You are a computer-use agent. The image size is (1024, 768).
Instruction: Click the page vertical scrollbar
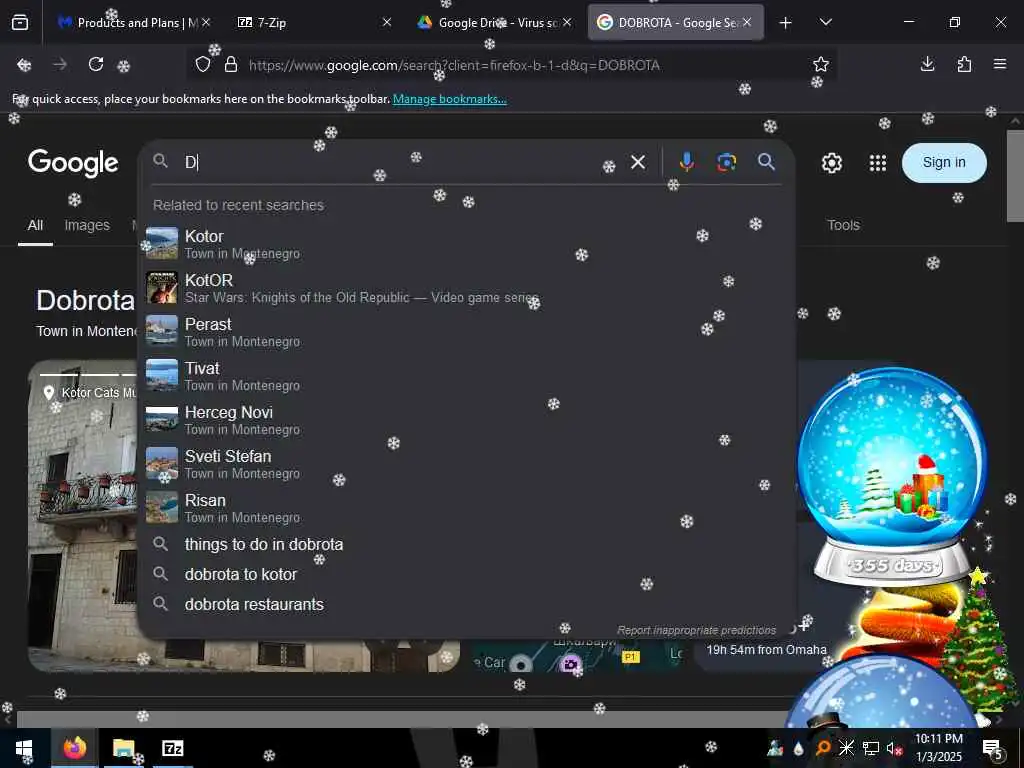tap(1015, 176)
